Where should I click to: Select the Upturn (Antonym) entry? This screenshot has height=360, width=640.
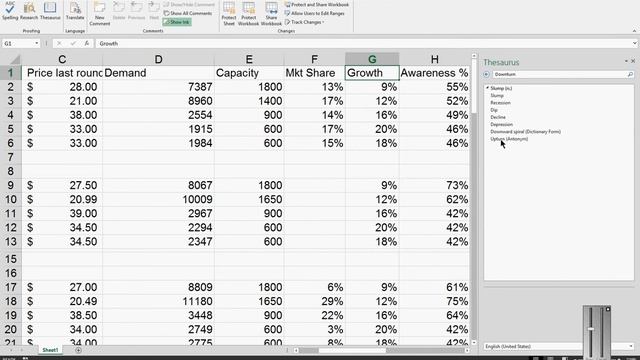click(x=509, y=139)
